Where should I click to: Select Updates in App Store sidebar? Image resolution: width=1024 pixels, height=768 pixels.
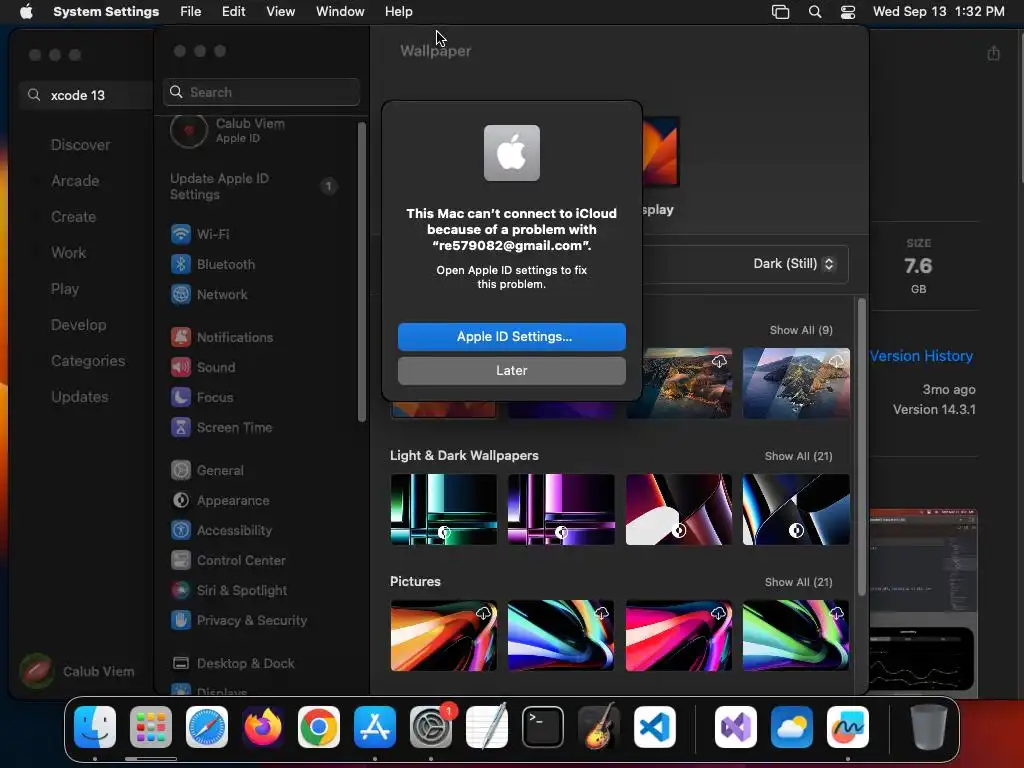click(80, 396)
